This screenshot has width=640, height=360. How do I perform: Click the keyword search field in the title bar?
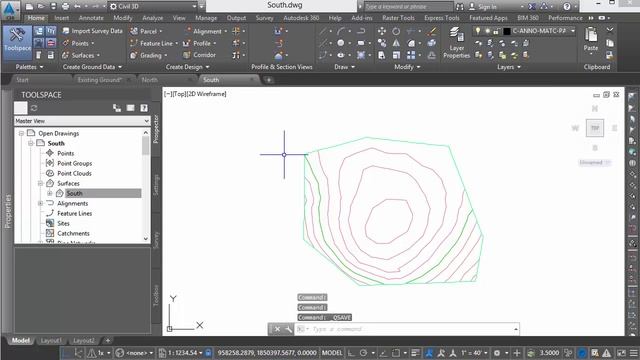(x=408, y=7)
